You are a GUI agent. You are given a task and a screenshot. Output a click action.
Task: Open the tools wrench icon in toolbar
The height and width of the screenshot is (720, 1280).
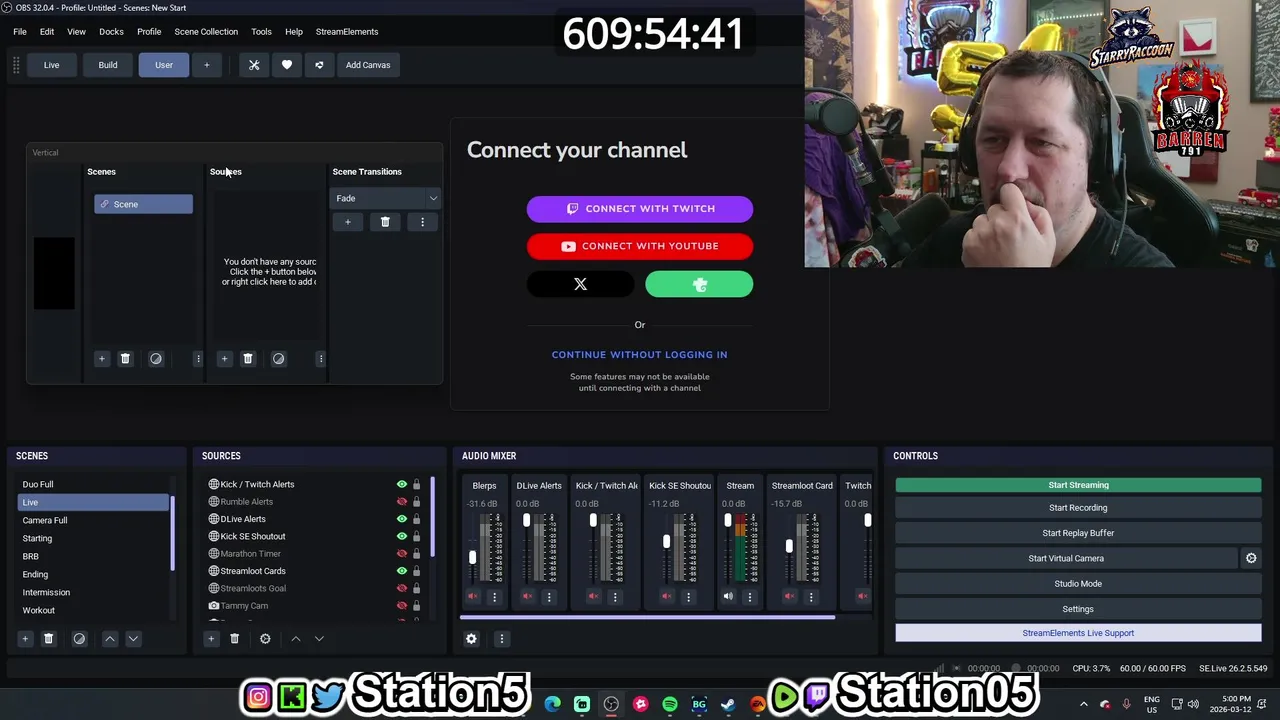point(254,65)
